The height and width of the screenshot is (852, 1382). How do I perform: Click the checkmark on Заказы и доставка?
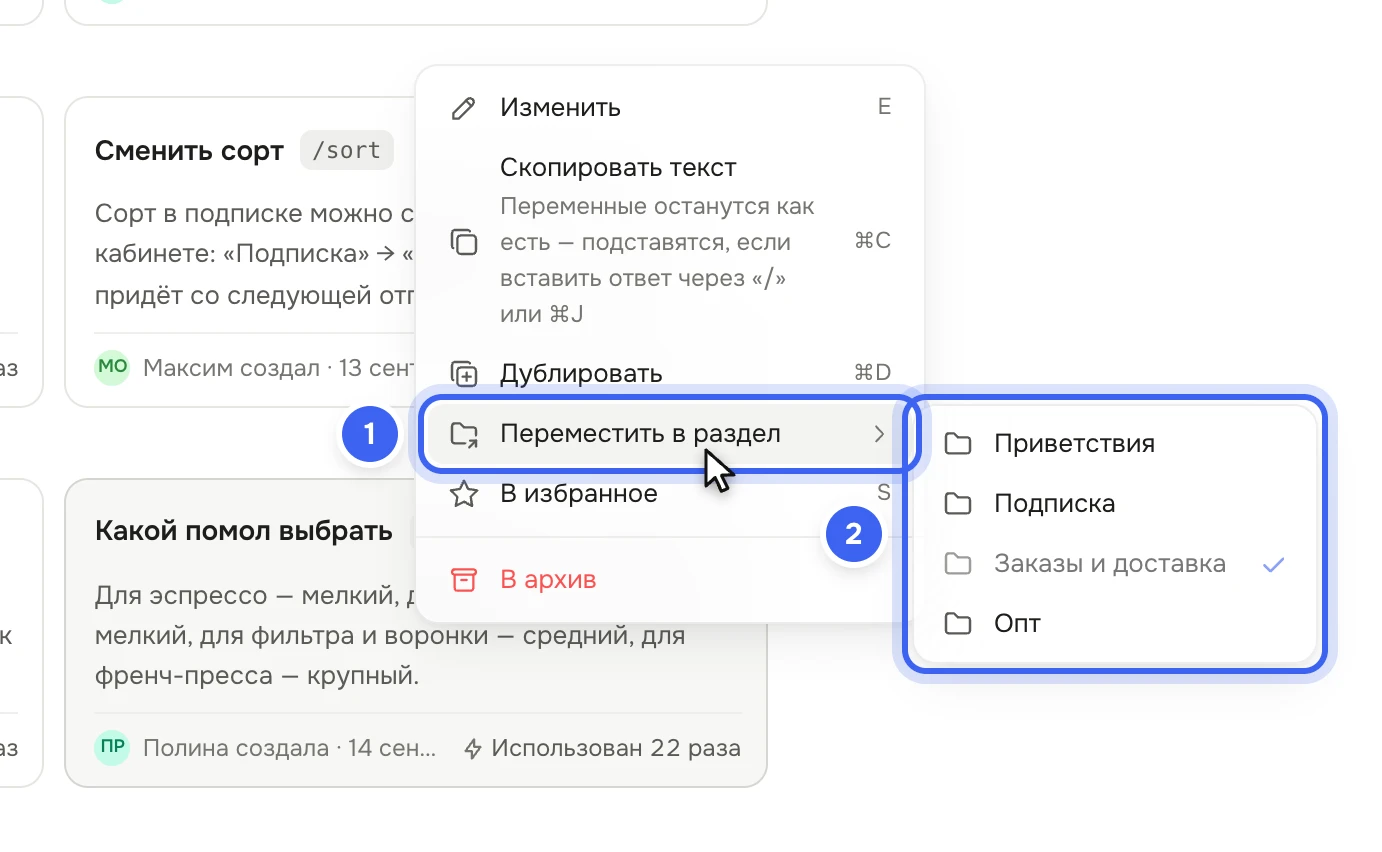tap(1273, 564)
